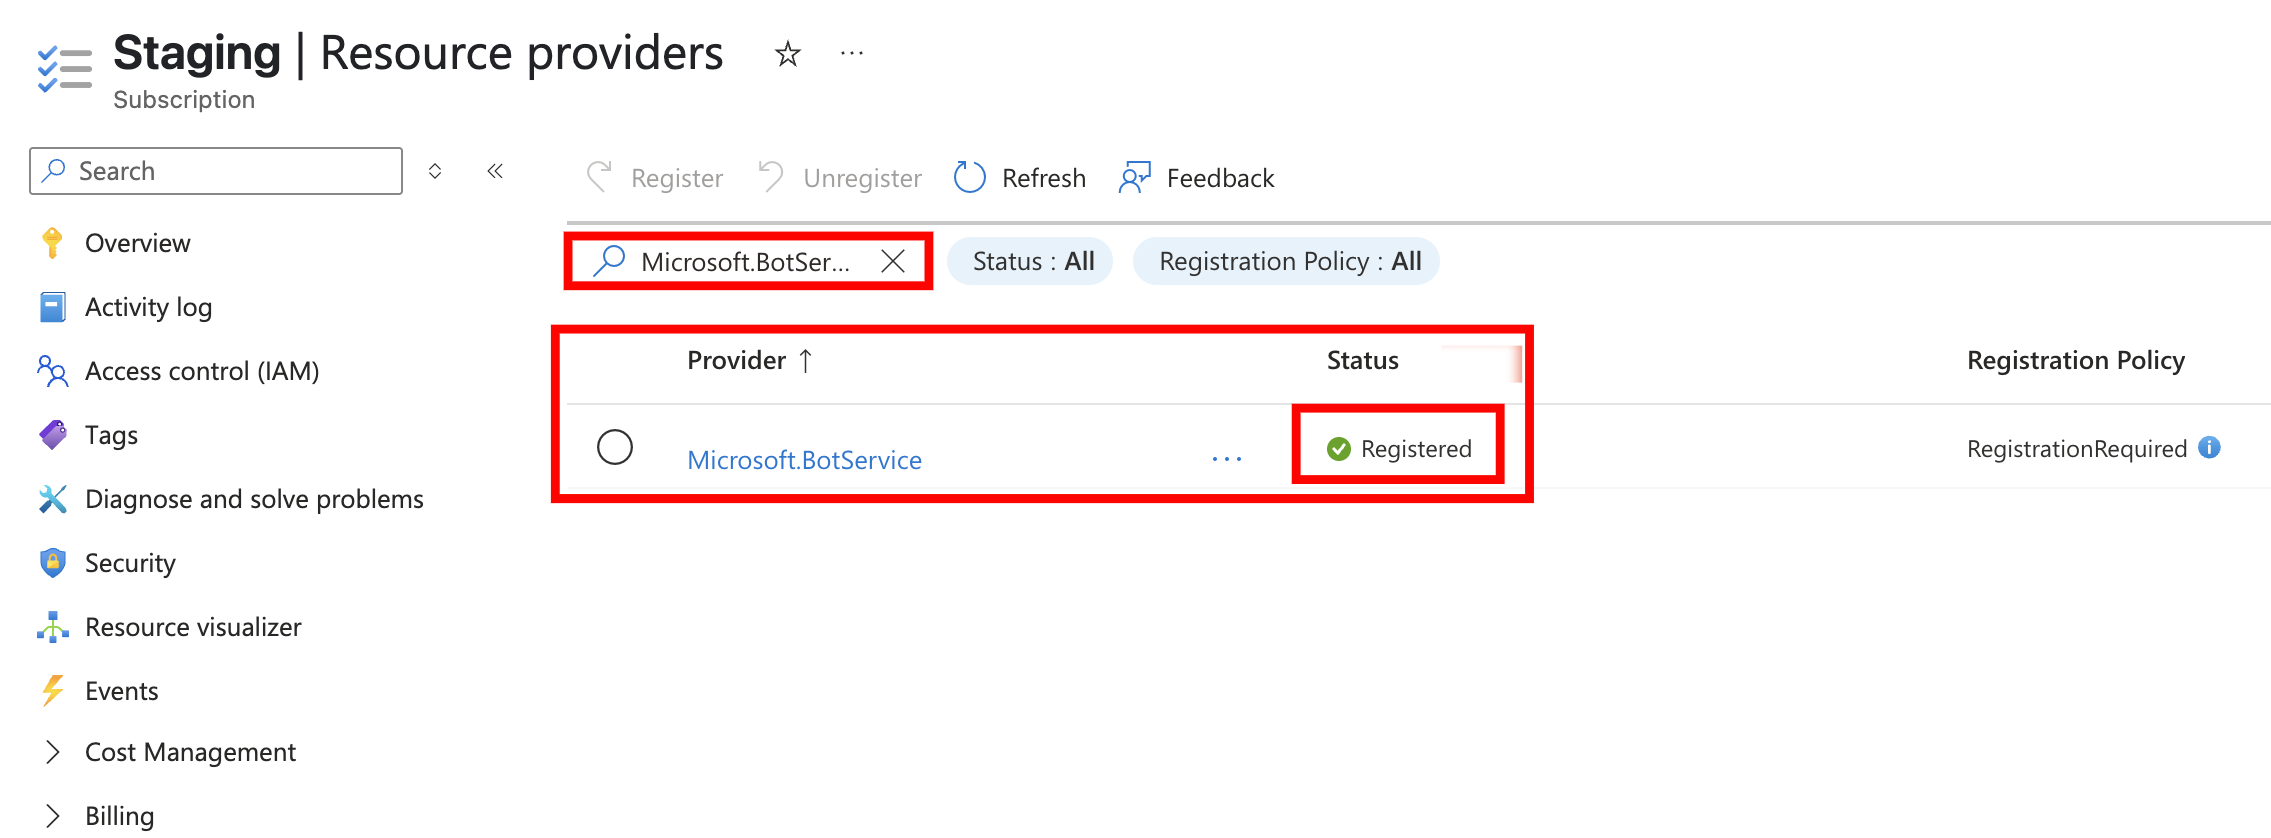Open Overview in the sidebar
Screen dimensions: 2271x838
click(x=137, y=243)
